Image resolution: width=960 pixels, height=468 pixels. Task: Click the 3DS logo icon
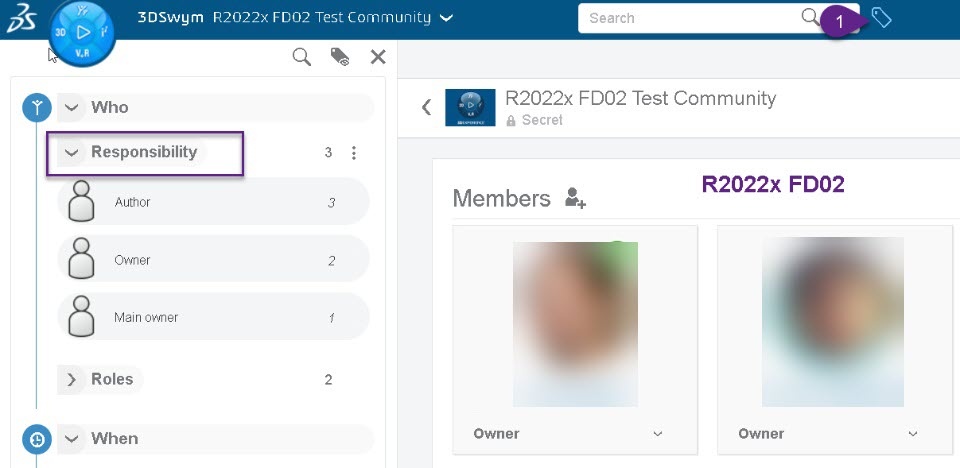click(x=22, y=18)
